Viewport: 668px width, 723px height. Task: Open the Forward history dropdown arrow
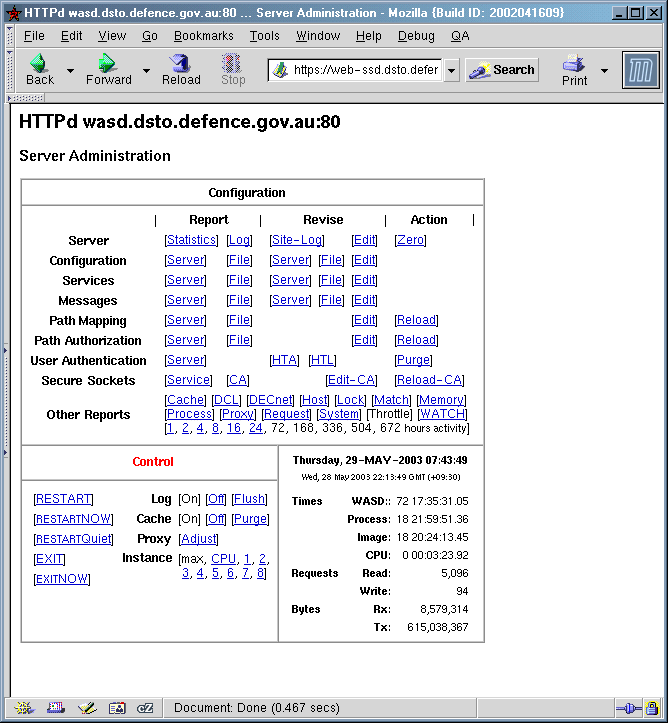pyautogui.click(x=146, y=71)
